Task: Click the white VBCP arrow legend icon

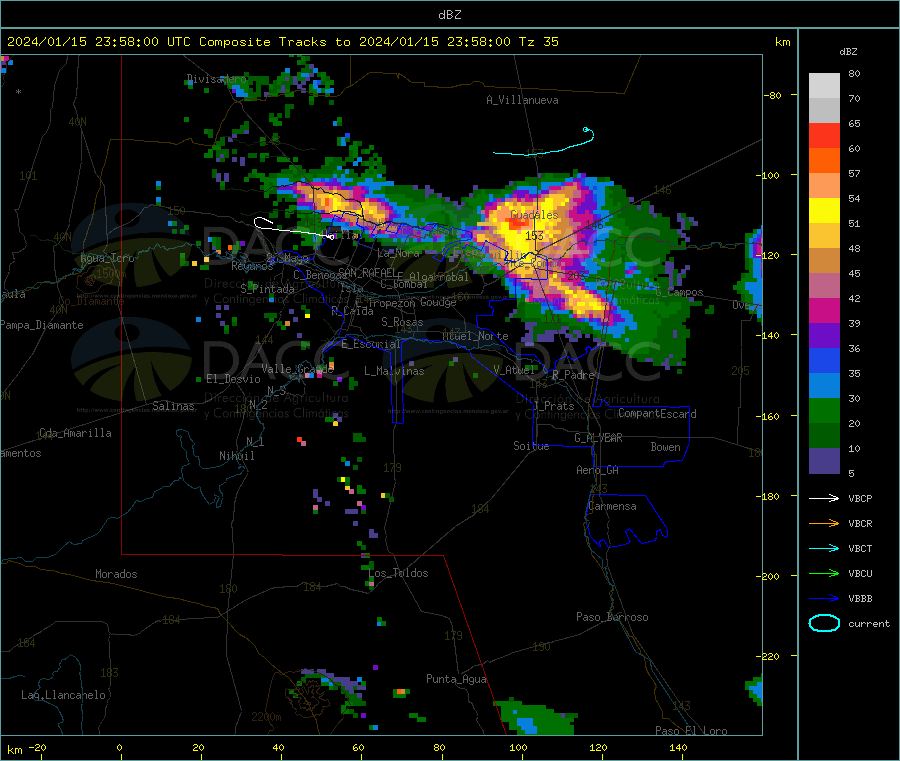Action: [x=824, y=498]
